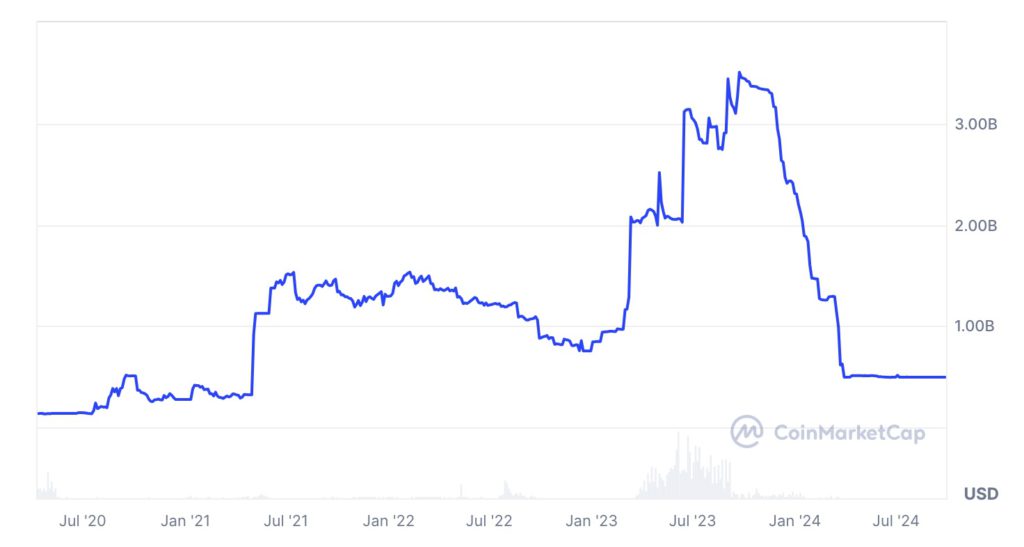Click the CoinMarketCap logo icon
1024x547 pixels.
pyautogui.click(x=746, y=432)
